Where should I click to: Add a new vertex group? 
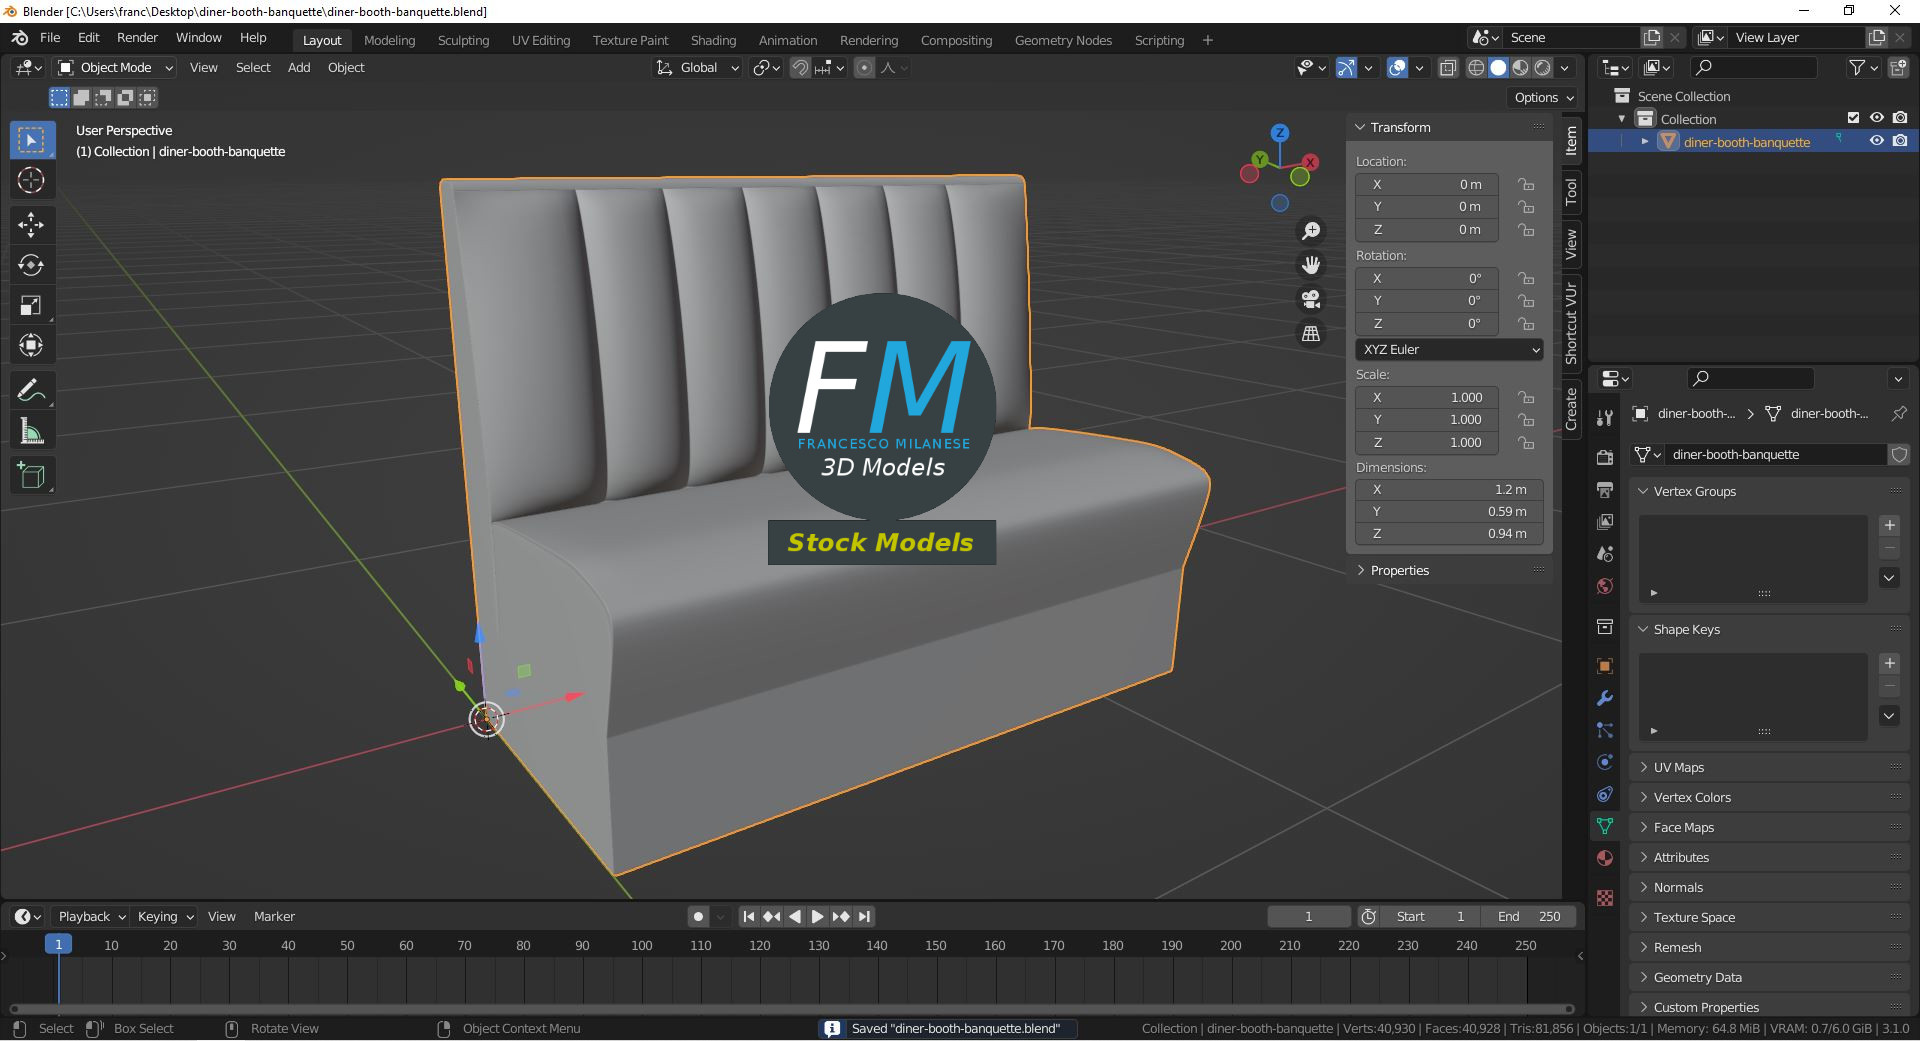(x=1890, y=526)
